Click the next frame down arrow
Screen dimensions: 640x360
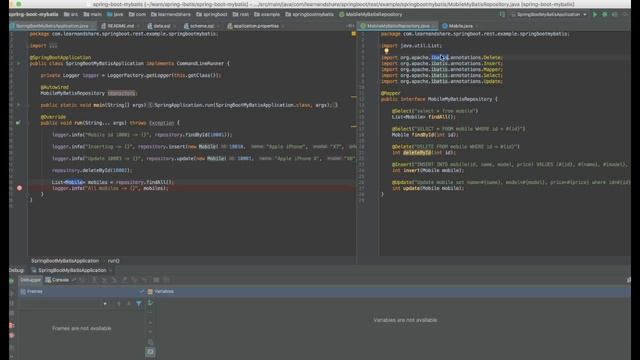(129, 304)
